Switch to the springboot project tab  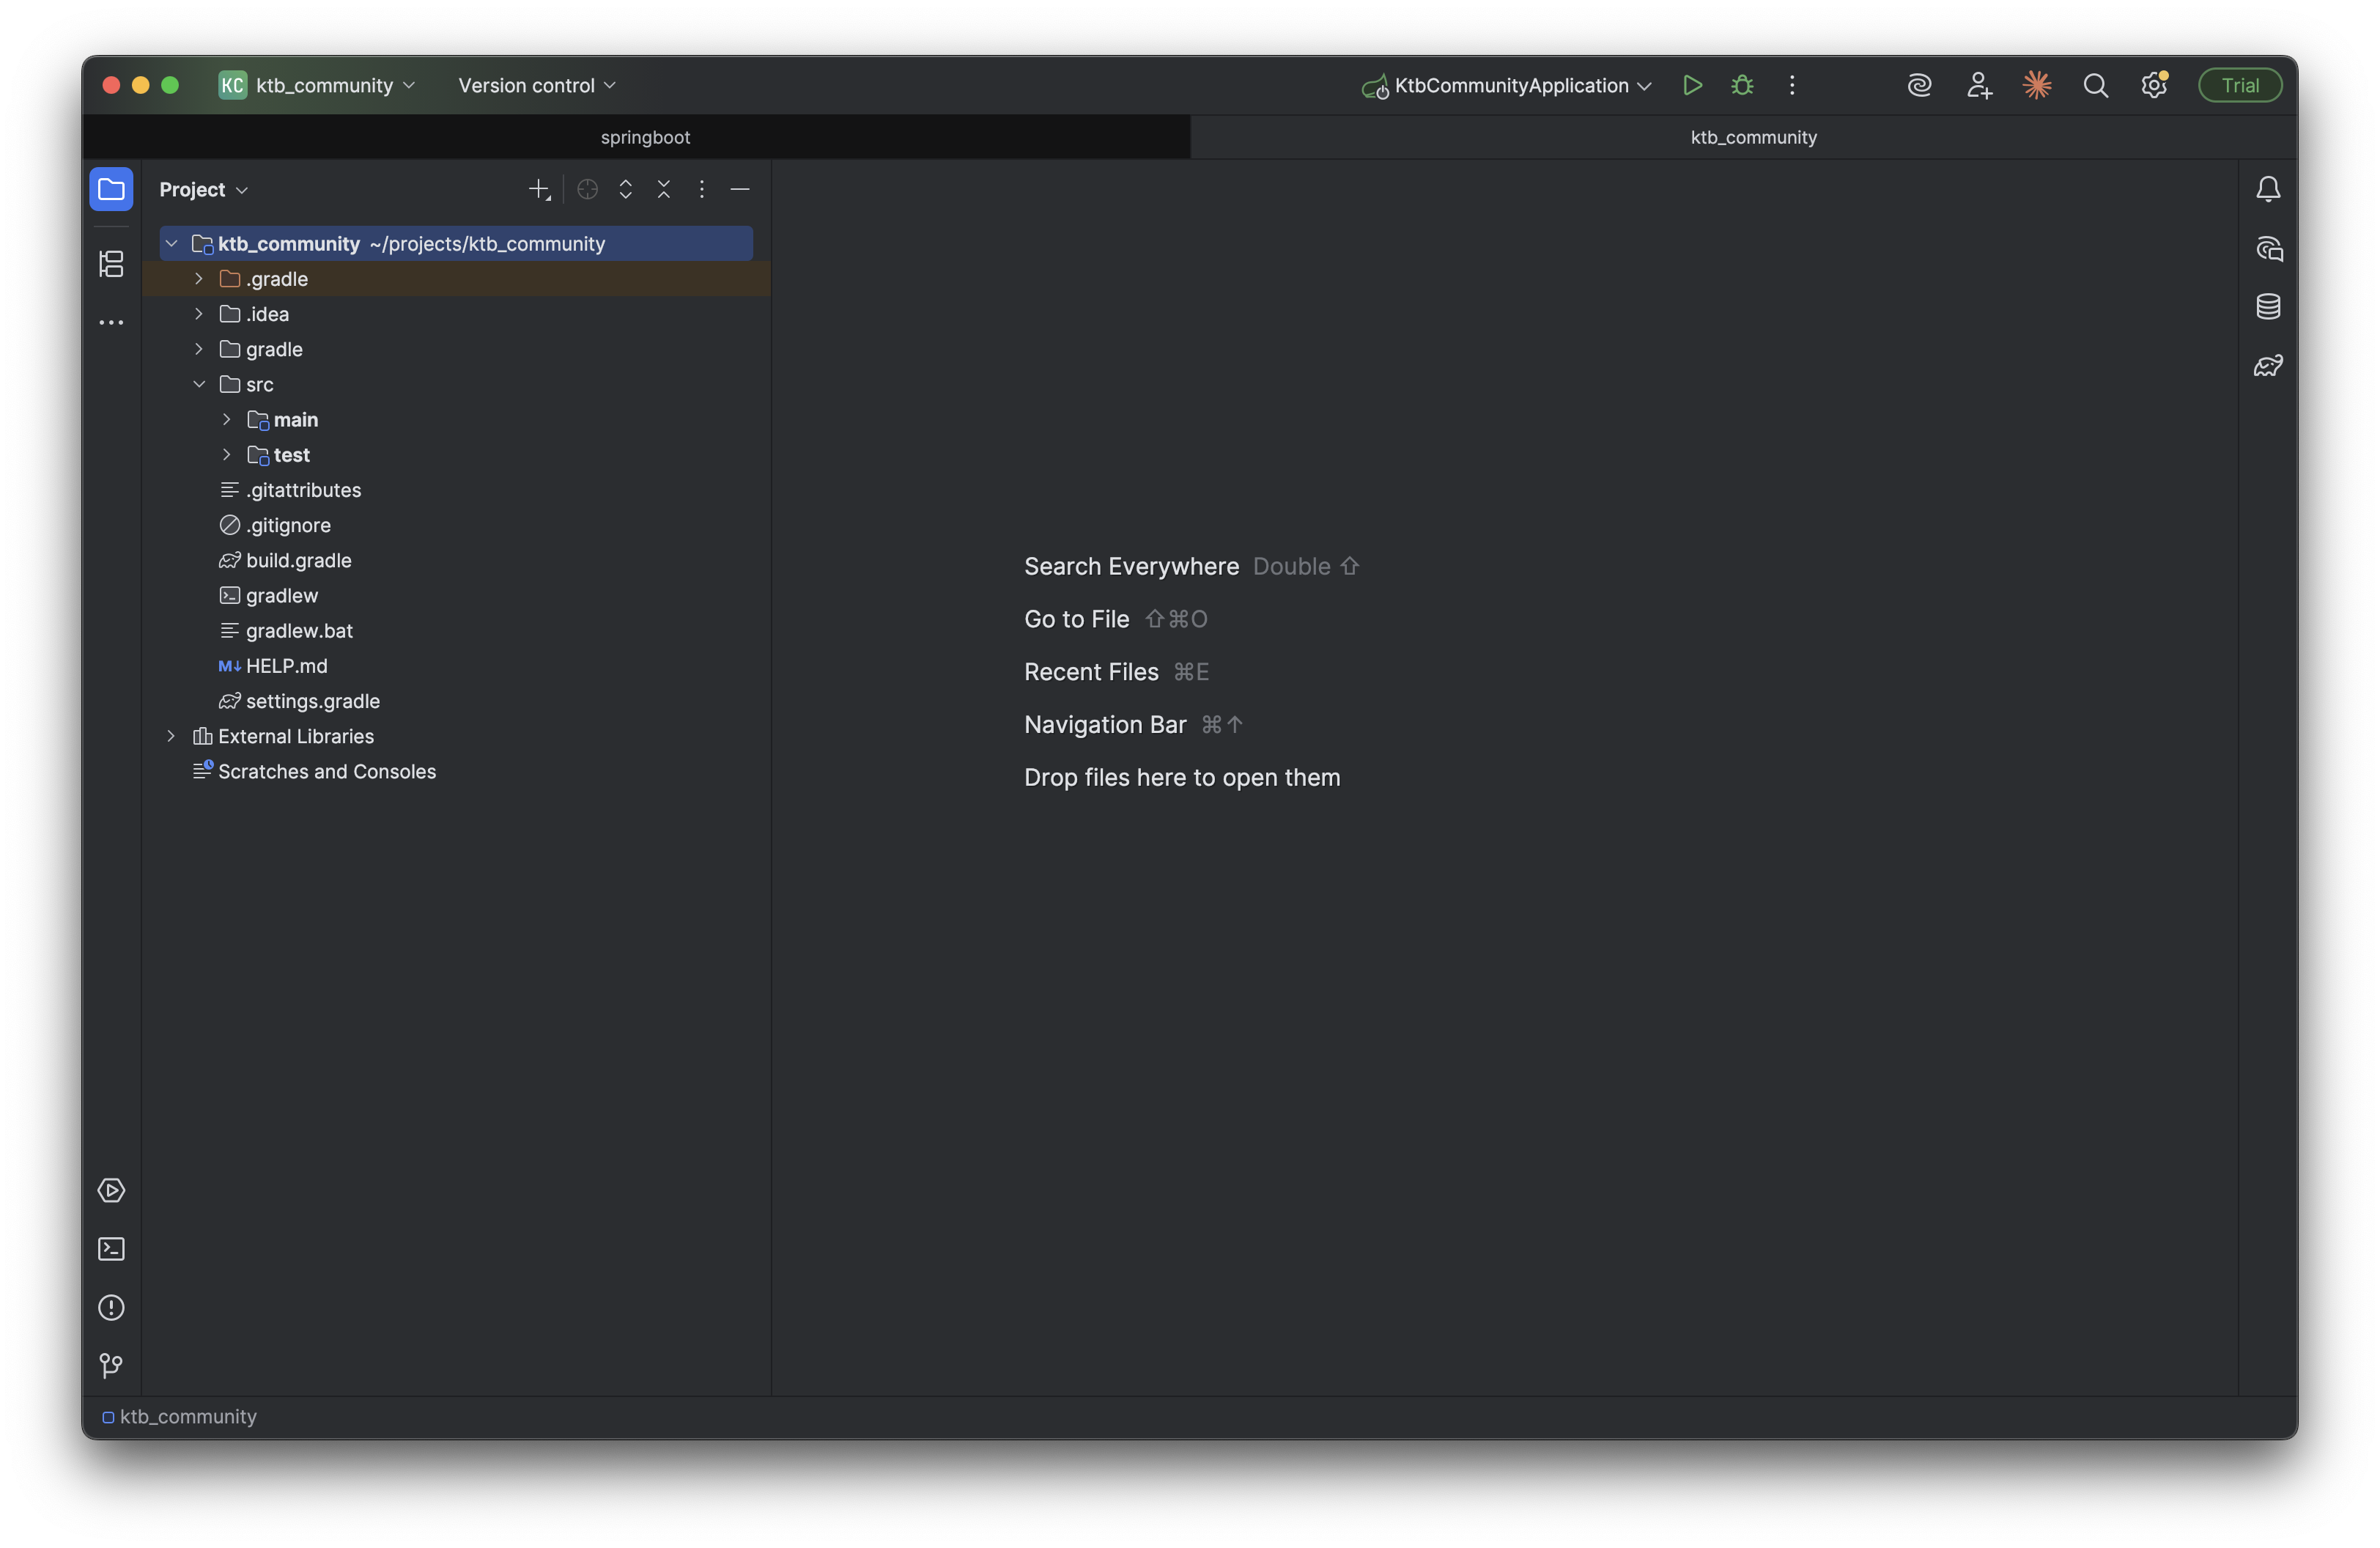645,137
